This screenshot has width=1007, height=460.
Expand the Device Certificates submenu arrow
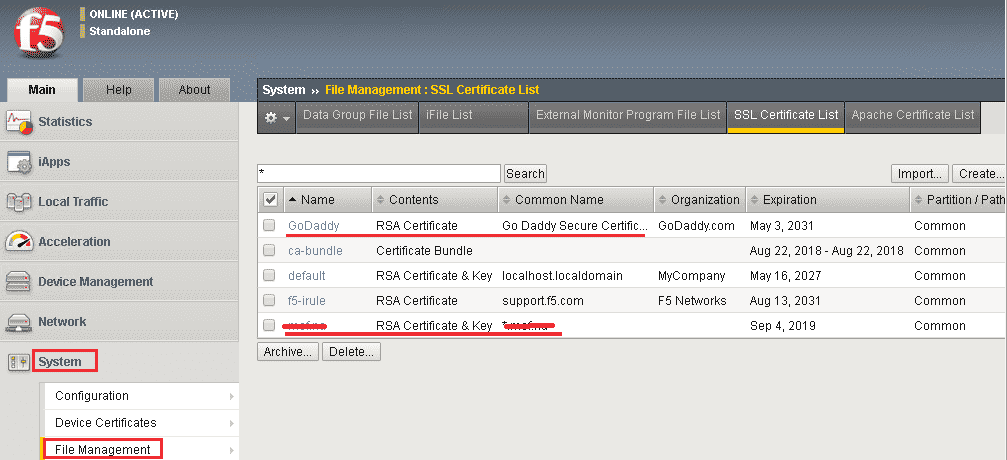[231, 423]
